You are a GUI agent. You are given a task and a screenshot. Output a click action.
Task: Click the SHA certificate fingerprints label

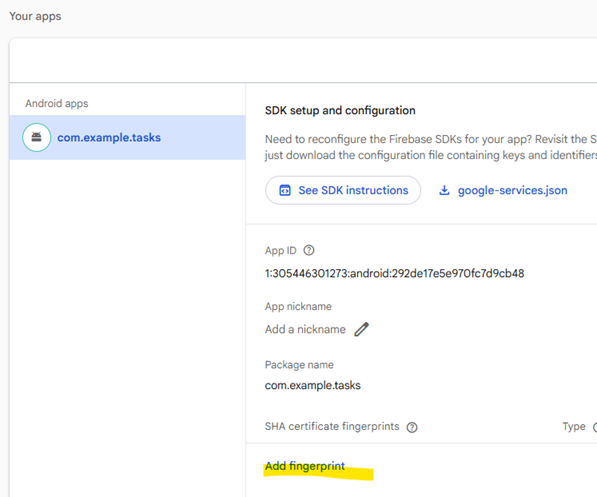tap(332, 426)
